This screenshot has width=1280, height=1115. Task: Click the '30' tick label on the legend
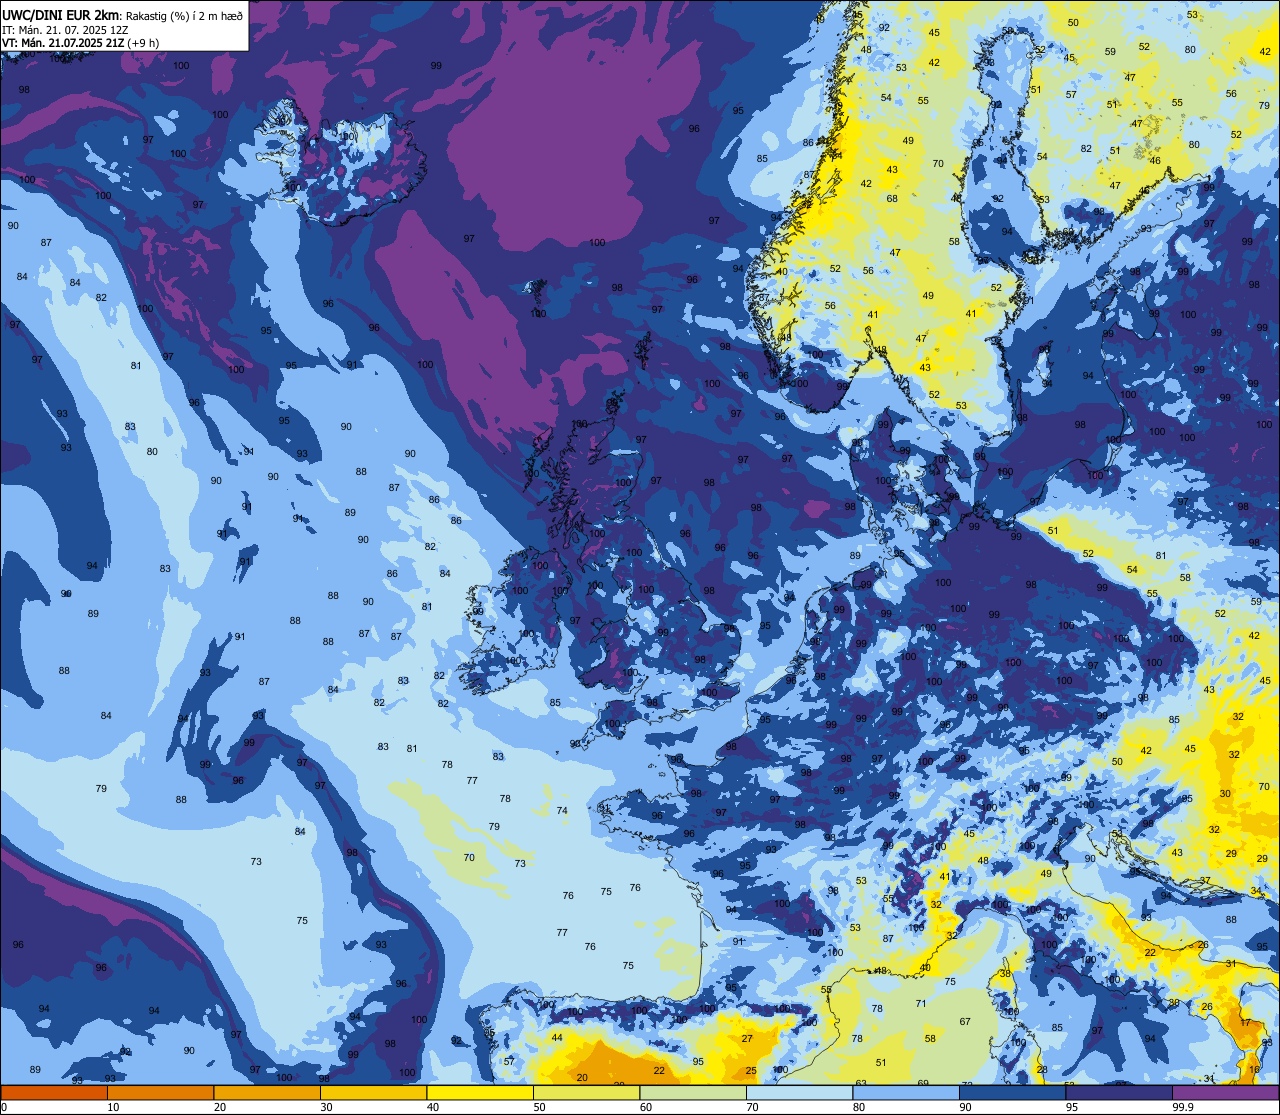(326, 1107)
